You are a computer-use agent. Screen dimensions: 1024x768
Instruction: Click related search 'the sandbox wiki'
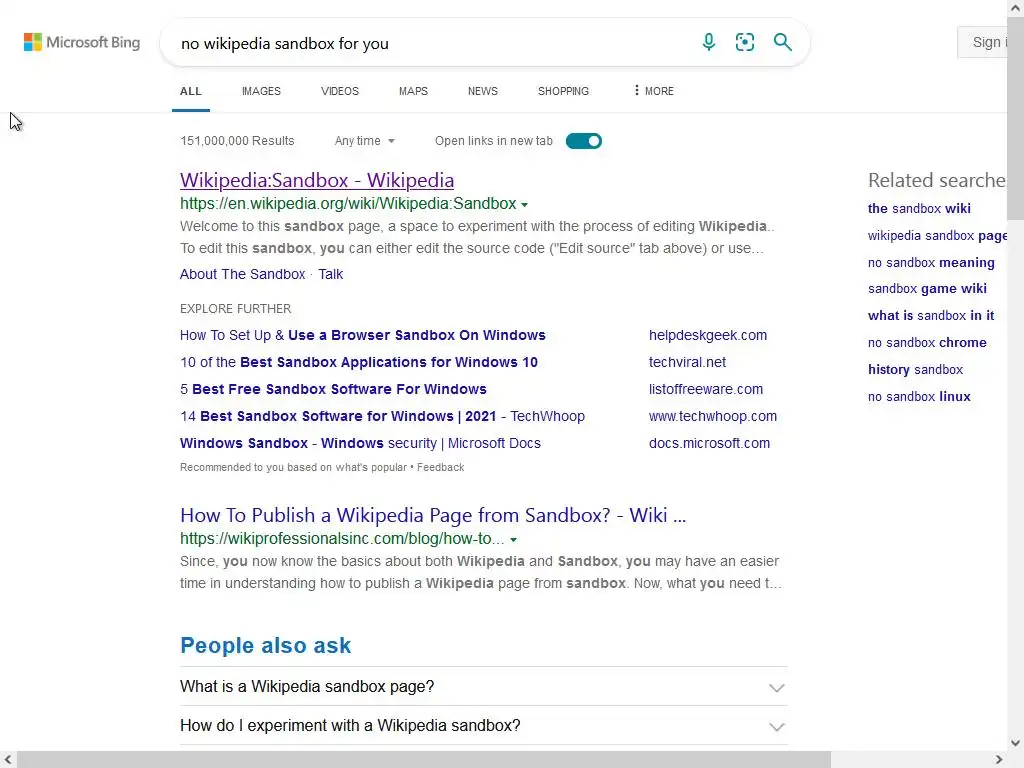(x=919, y=208)
